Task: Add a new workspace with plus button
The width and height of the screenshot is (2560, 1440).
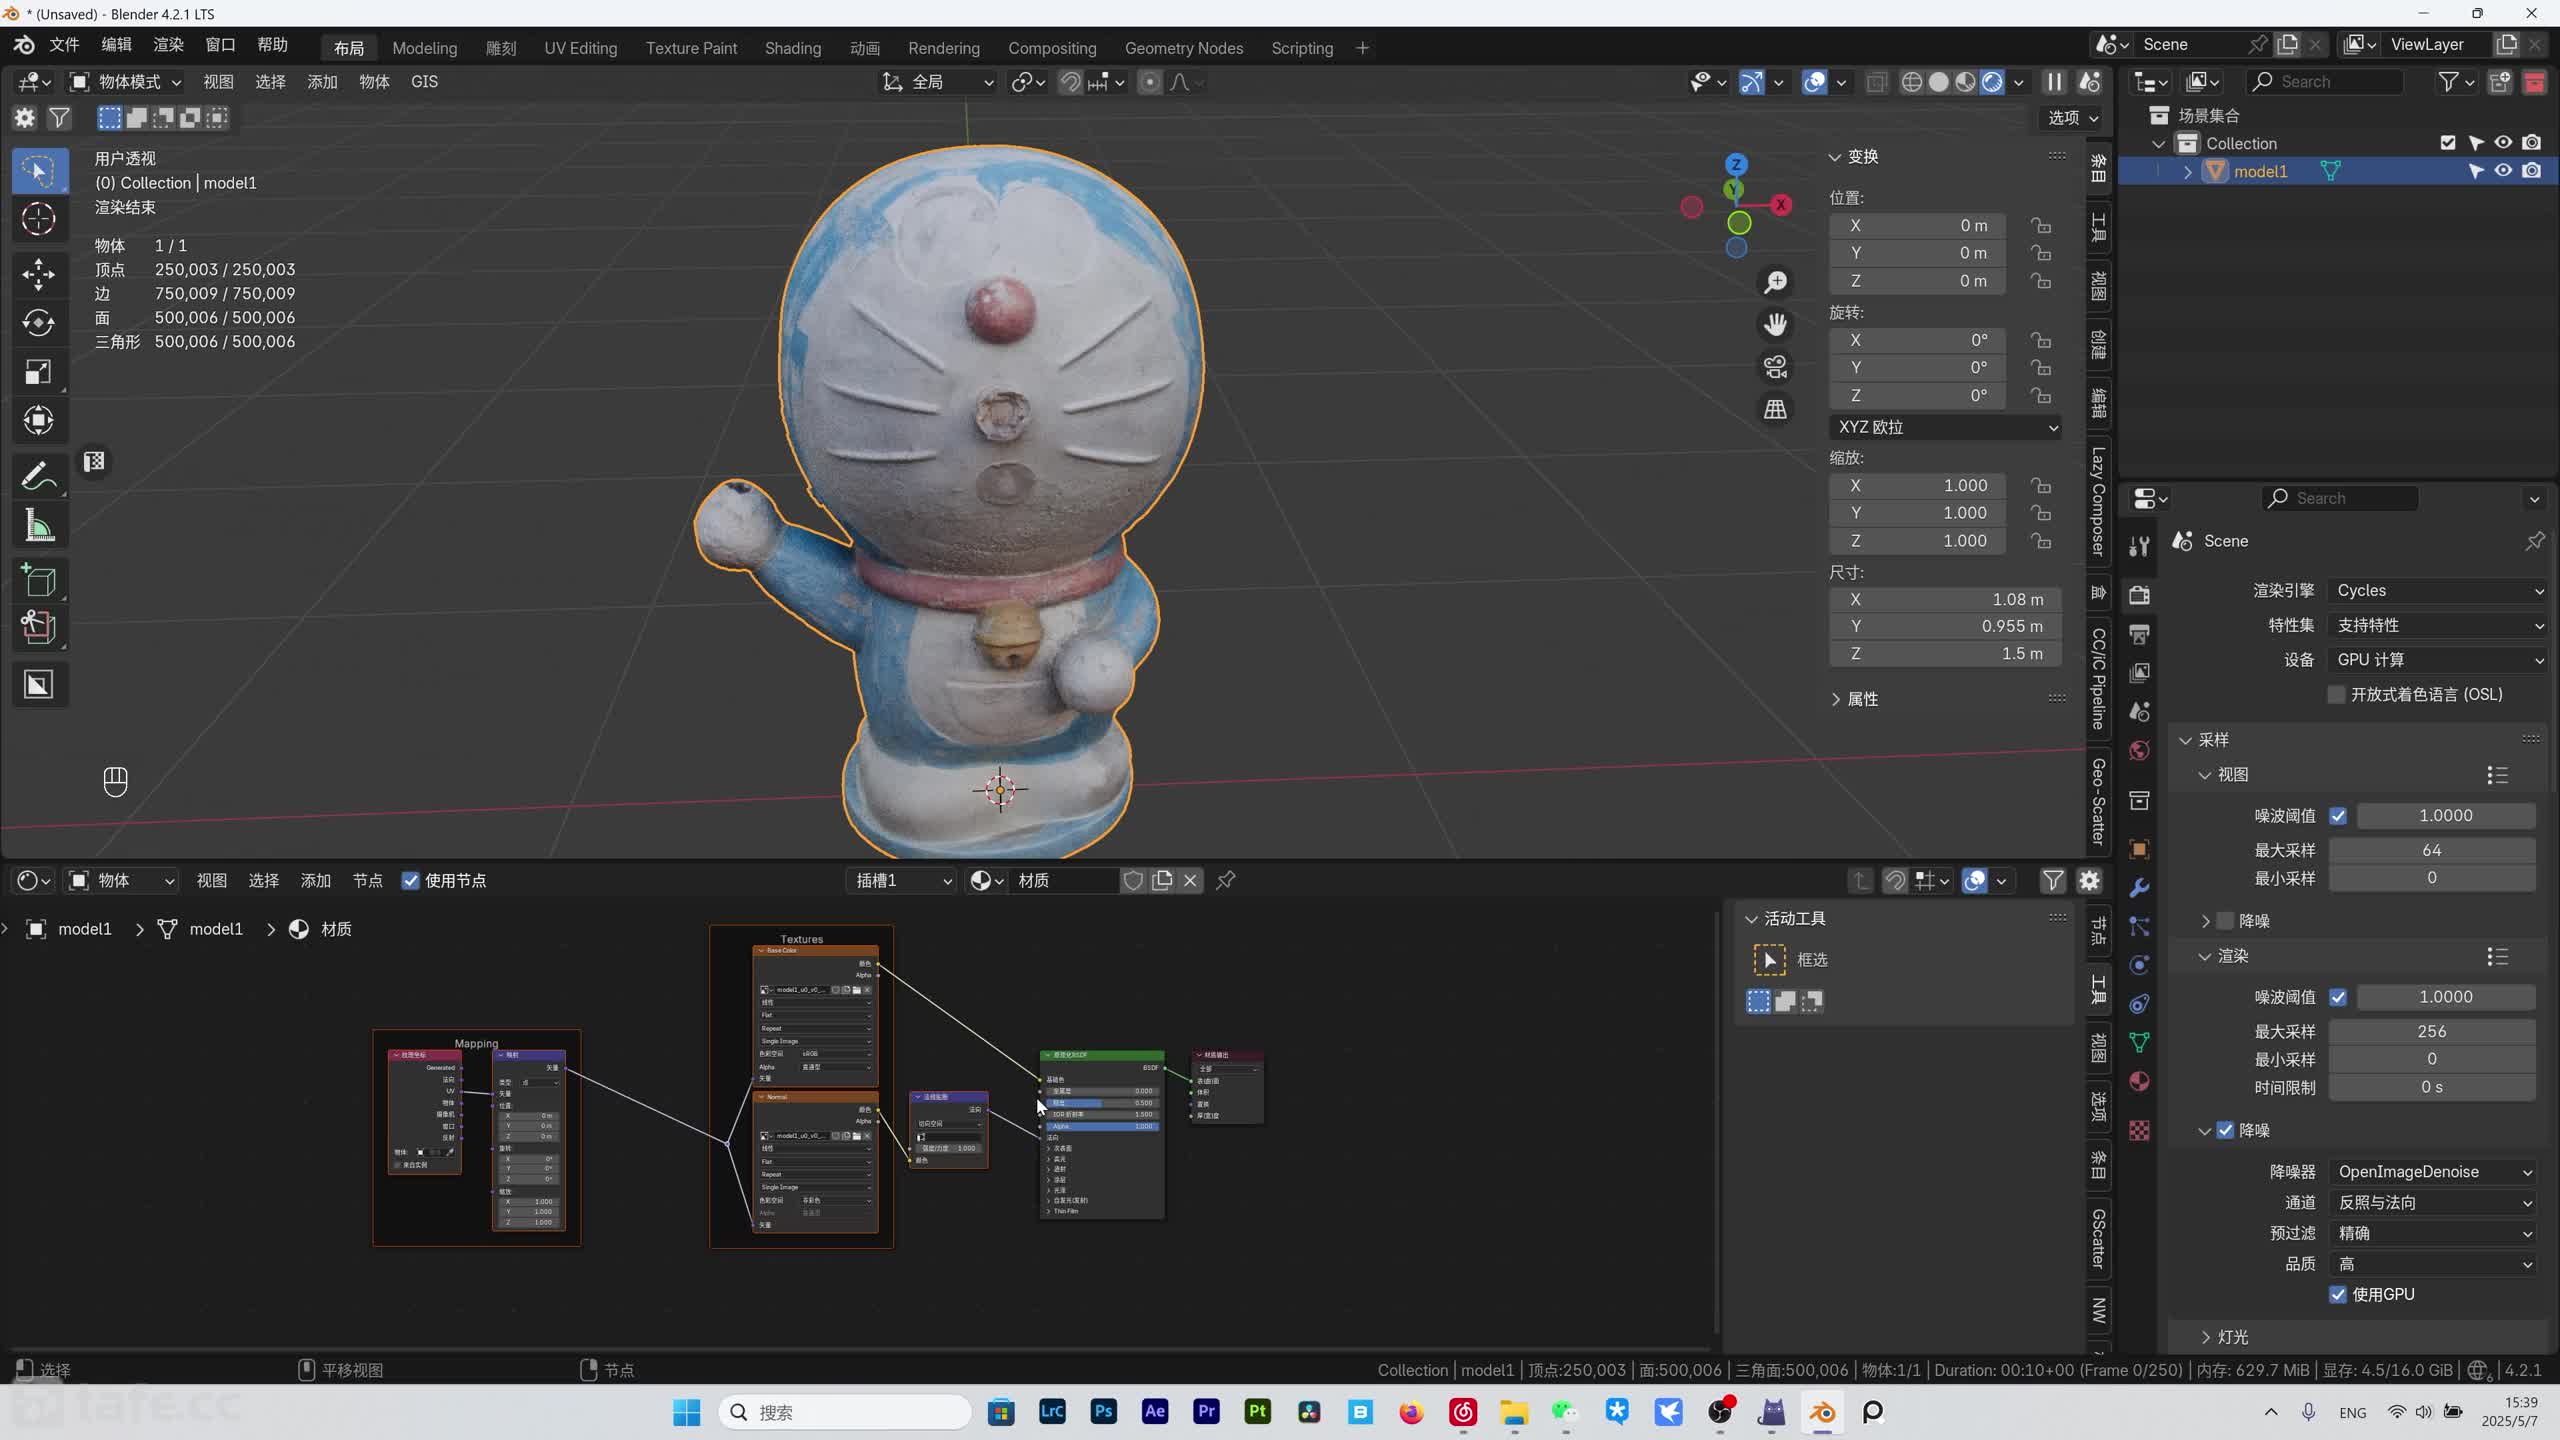Action: coord(1362,48)
